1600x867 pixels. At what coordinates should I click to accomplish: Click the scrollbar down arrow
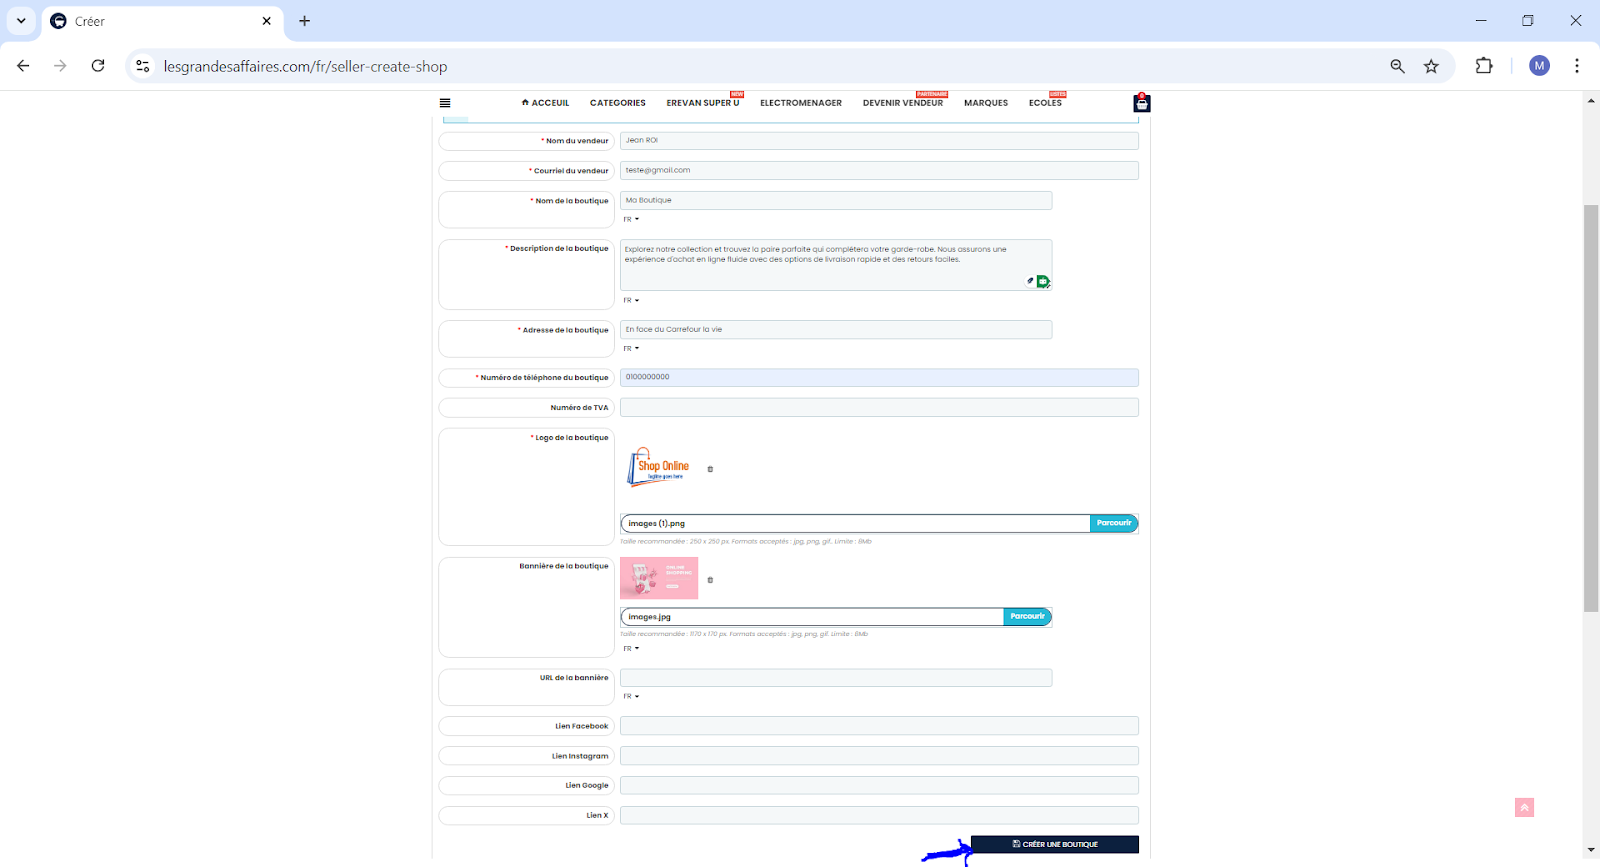pyautogui.click(x=1591, y=850)
